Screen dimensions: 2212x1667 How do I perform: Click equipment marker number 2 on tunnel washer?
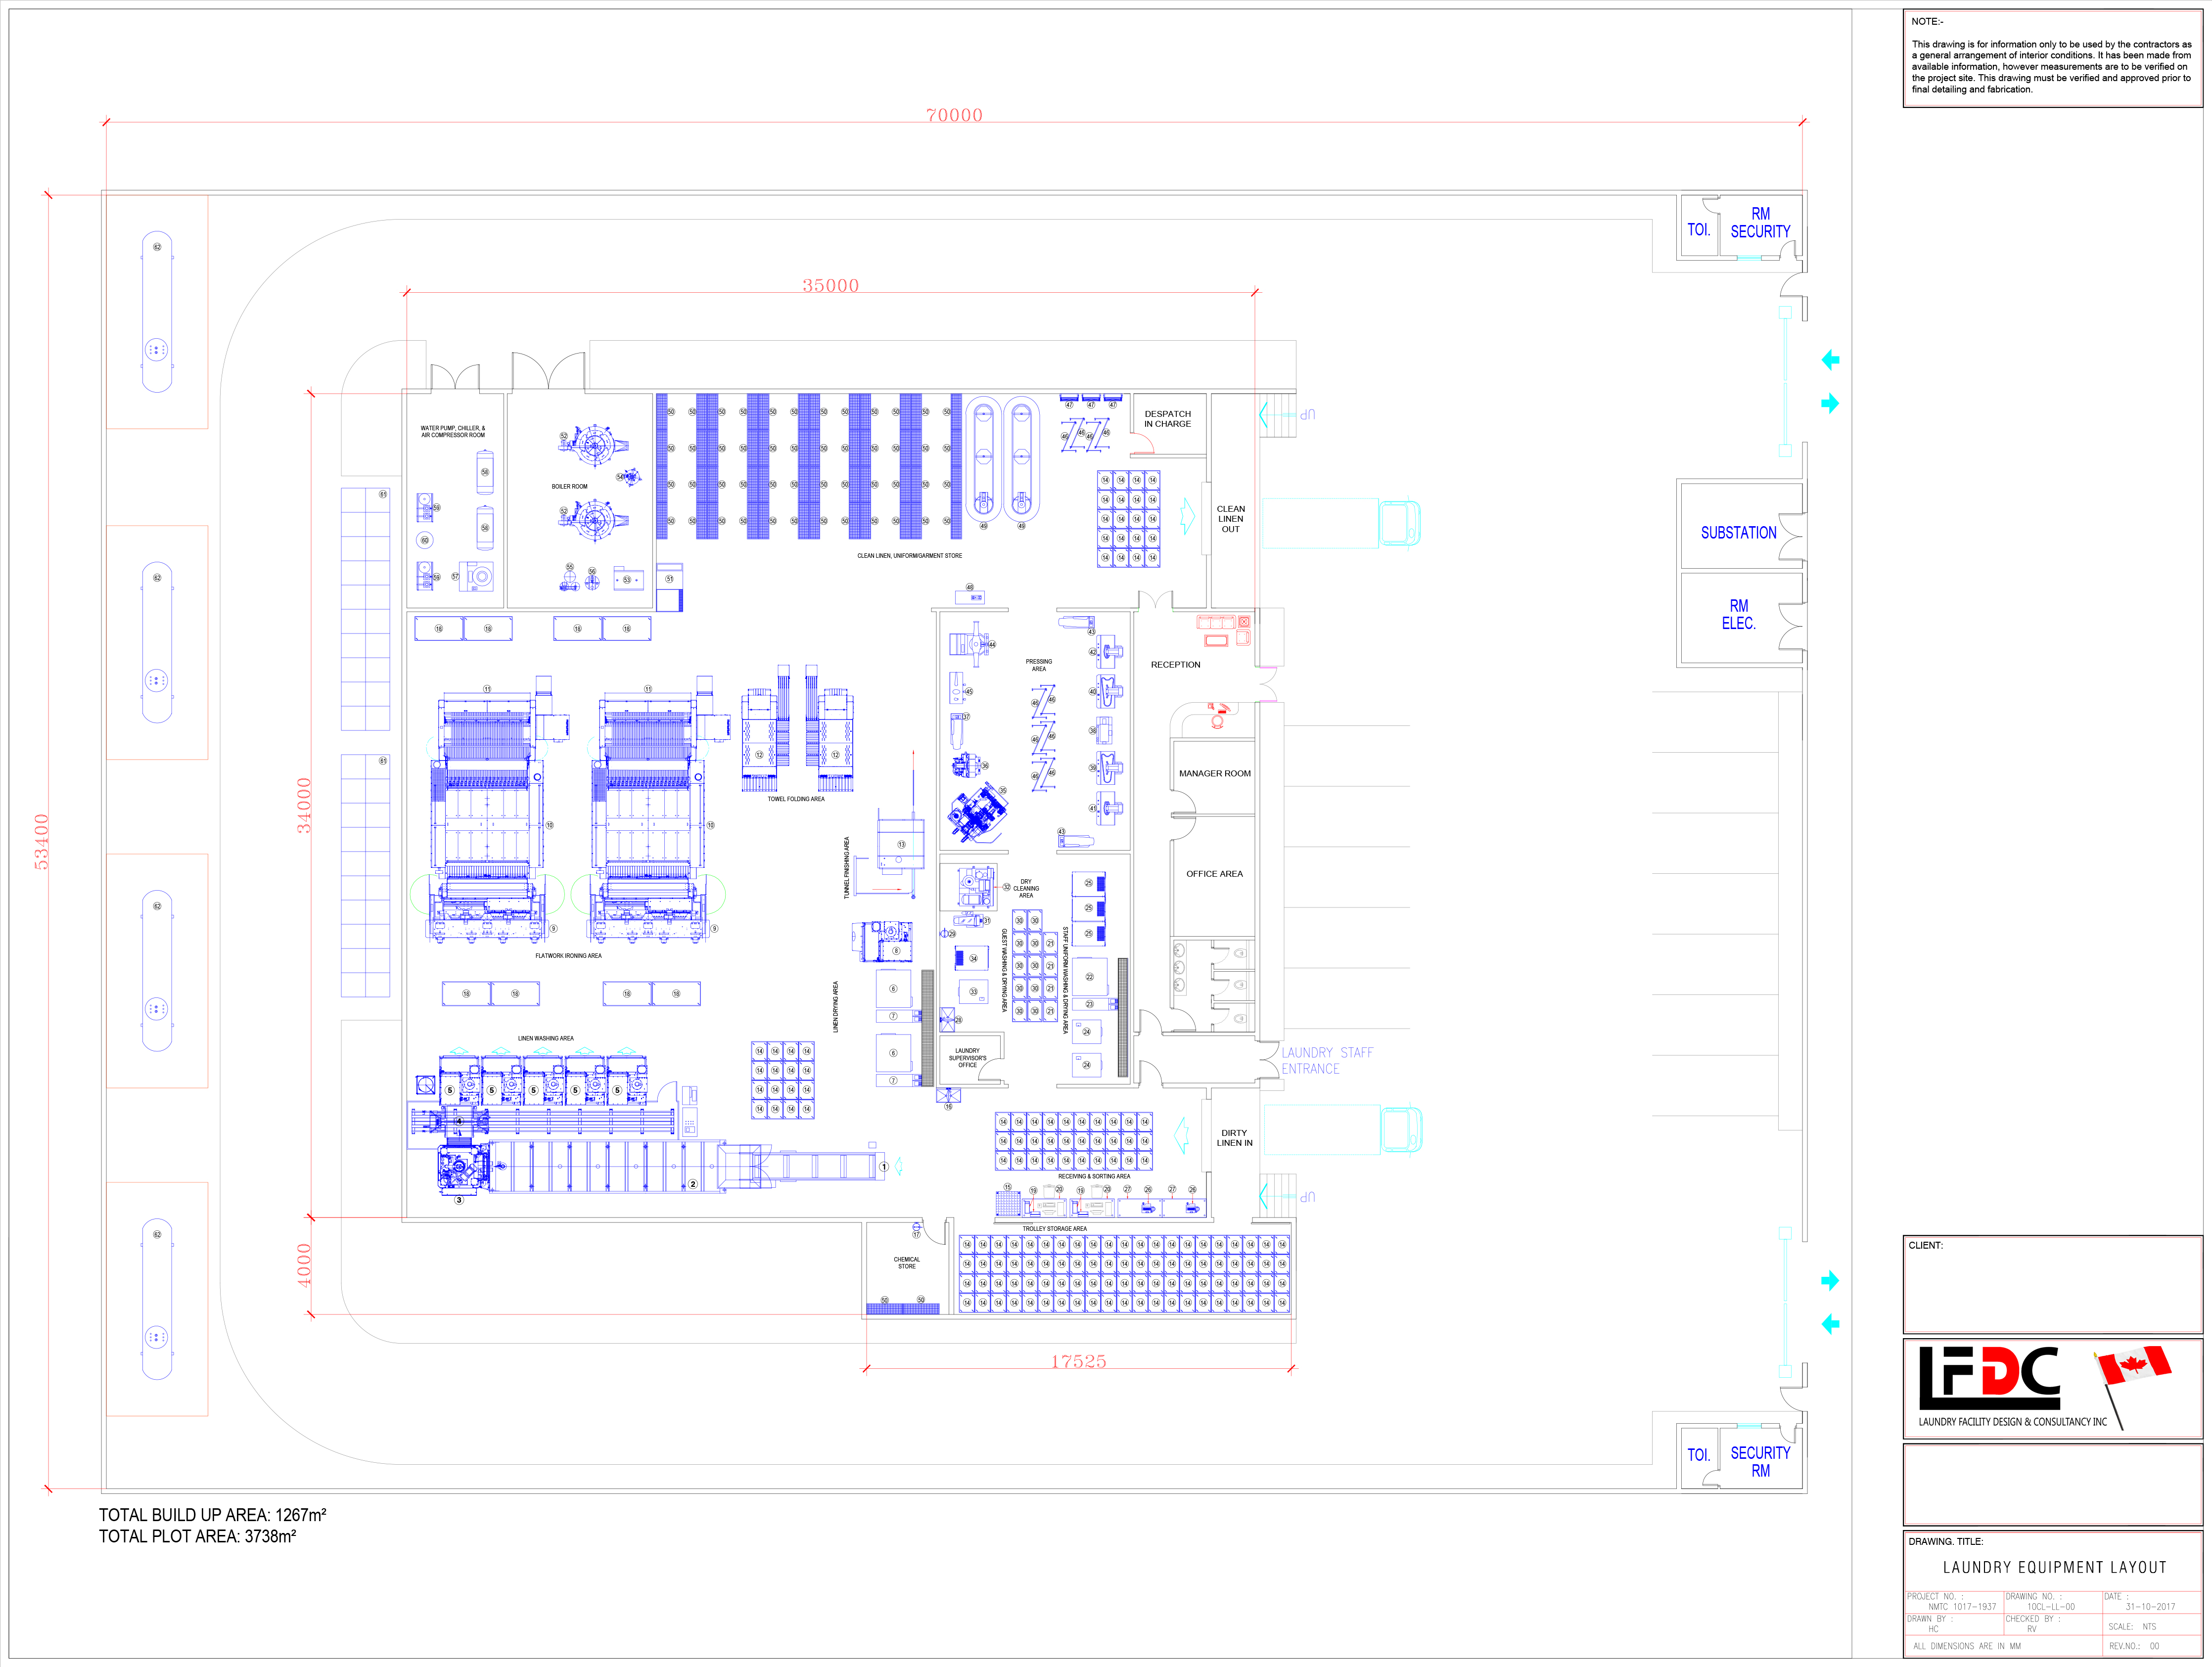pos(693,1184)
